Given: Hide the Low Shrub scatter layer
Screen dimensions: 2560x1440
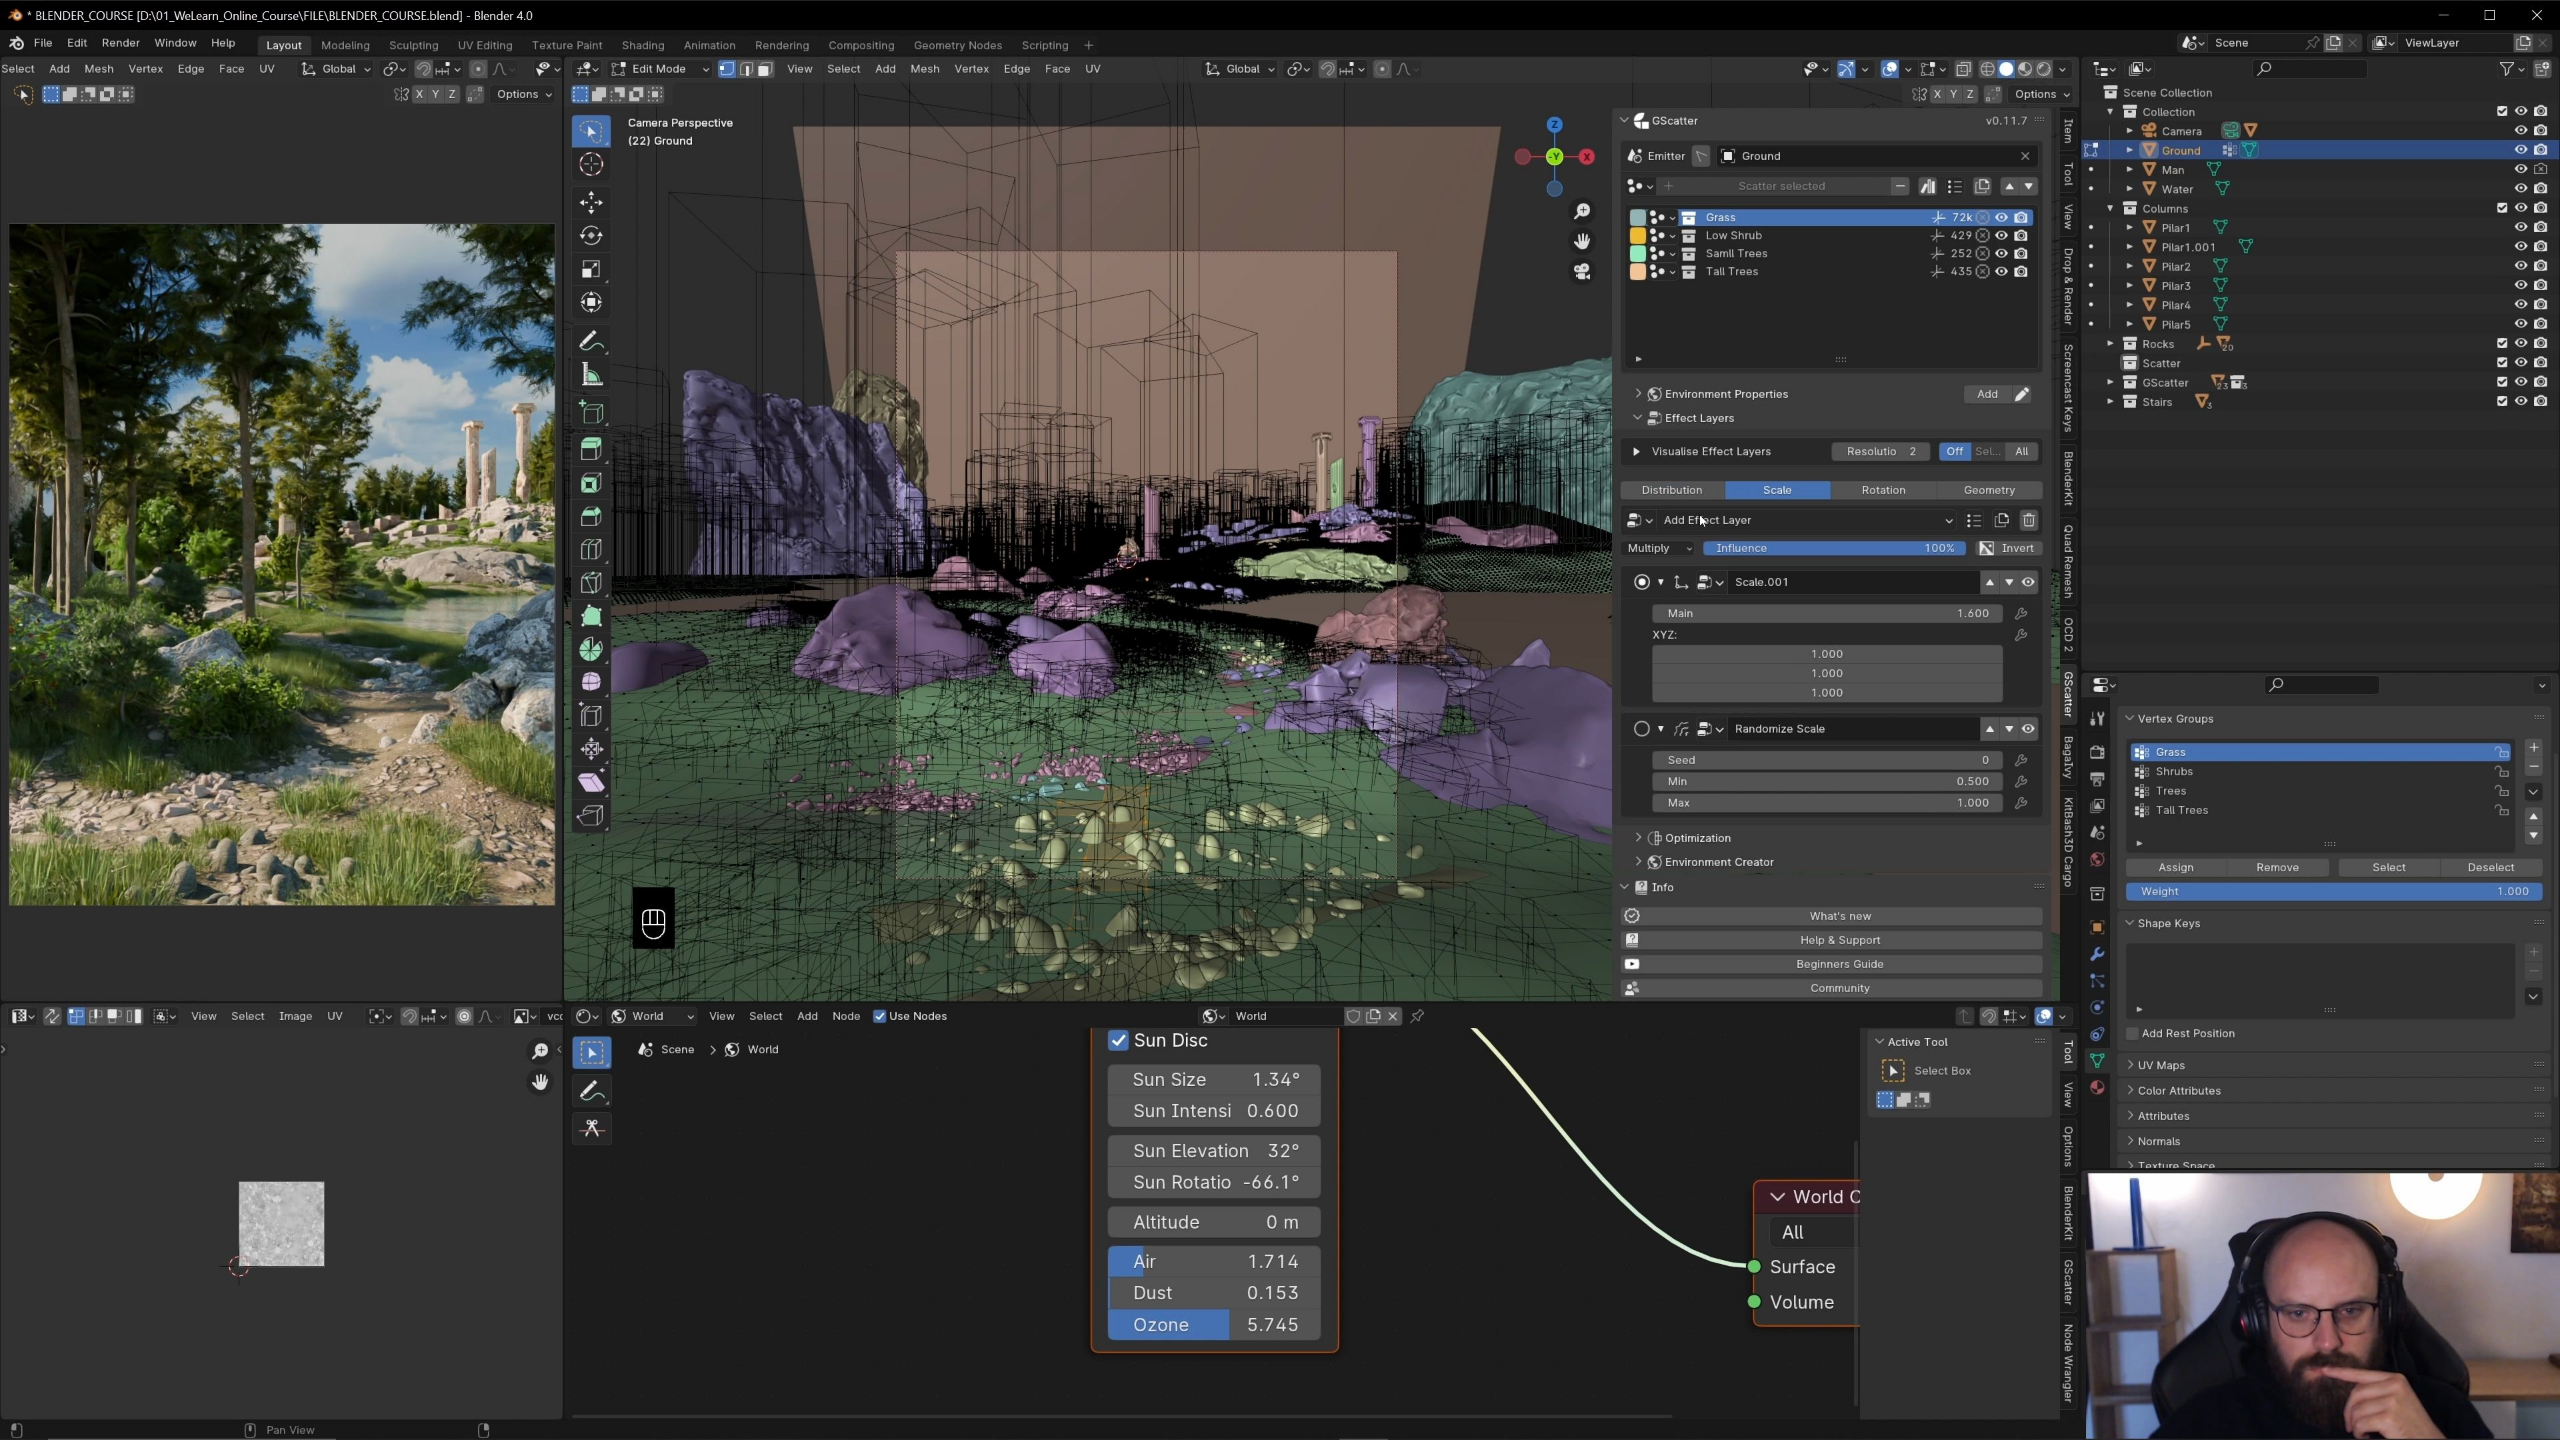Looking at the screenshot, I should pos(2002,236).
